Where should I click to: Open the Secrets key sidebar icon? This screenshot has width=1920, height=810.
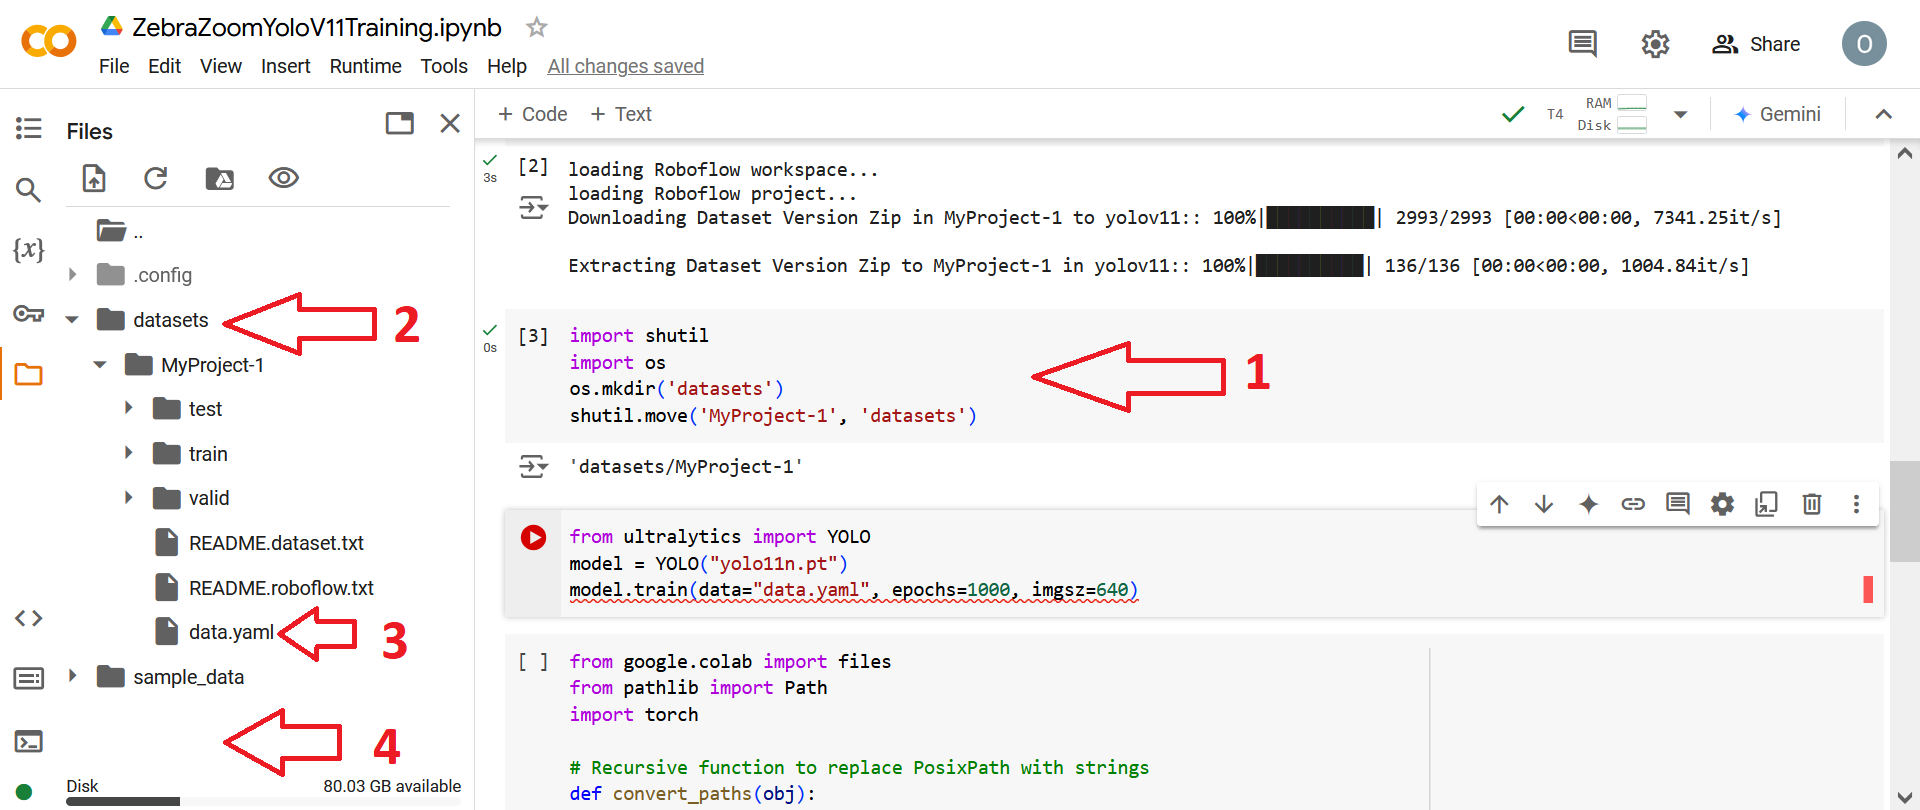coord(28,314)
